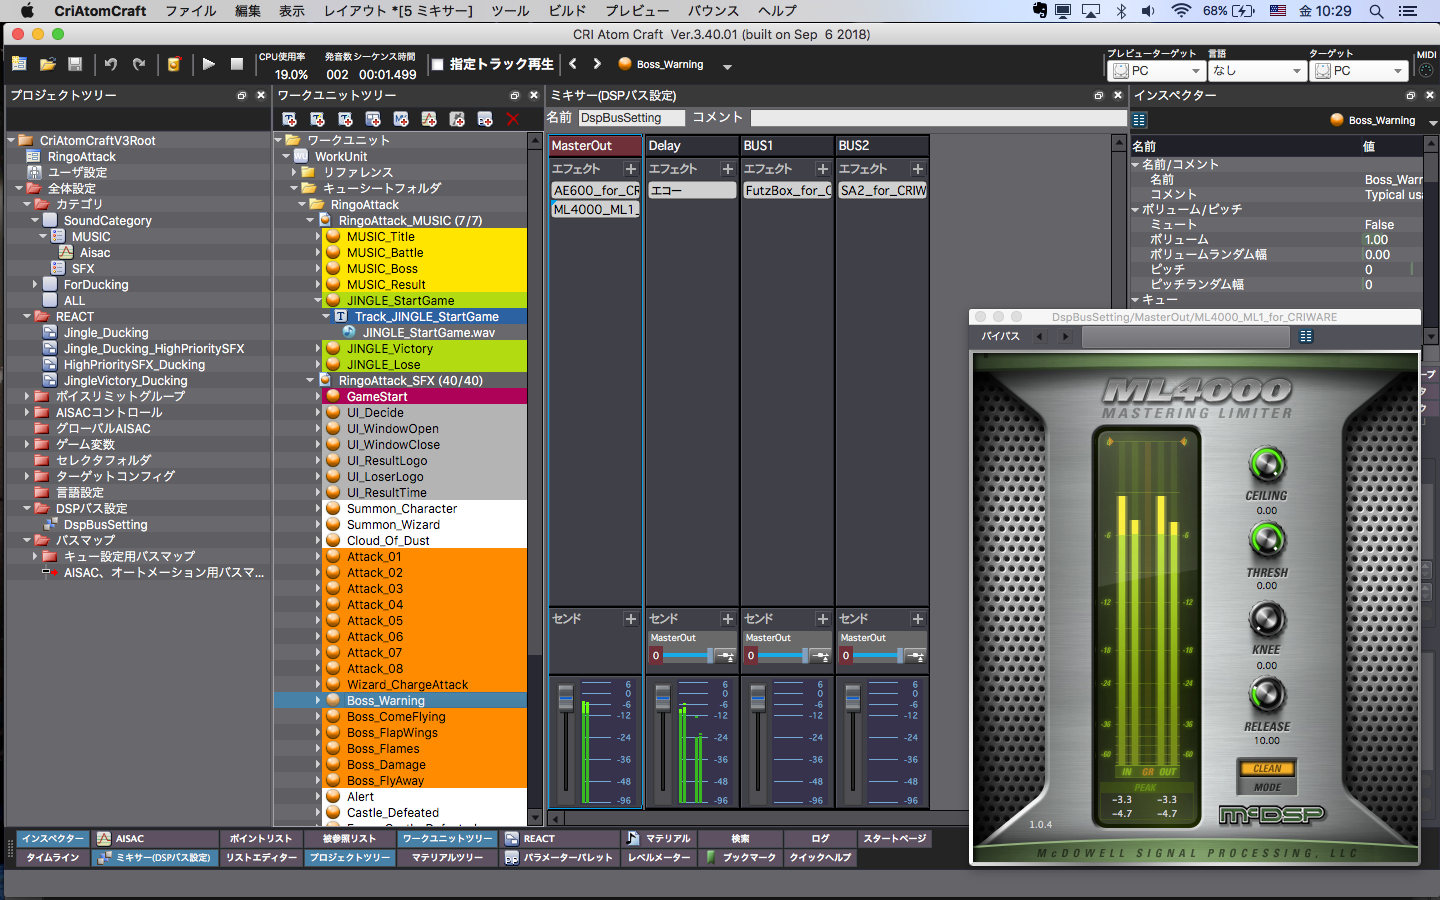Toggle the Delay send type button

[725, 656]
